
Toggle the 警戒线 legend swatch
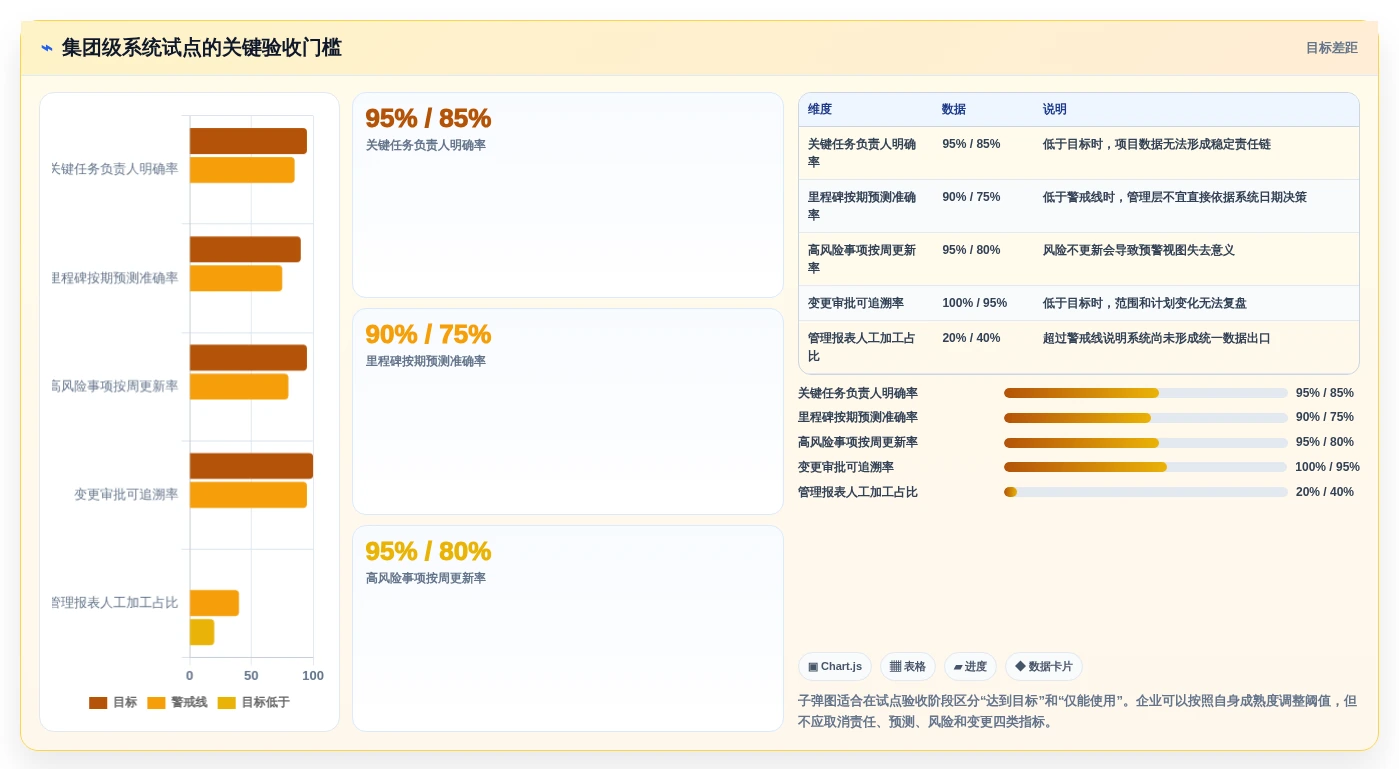click(x=156, y=703)
